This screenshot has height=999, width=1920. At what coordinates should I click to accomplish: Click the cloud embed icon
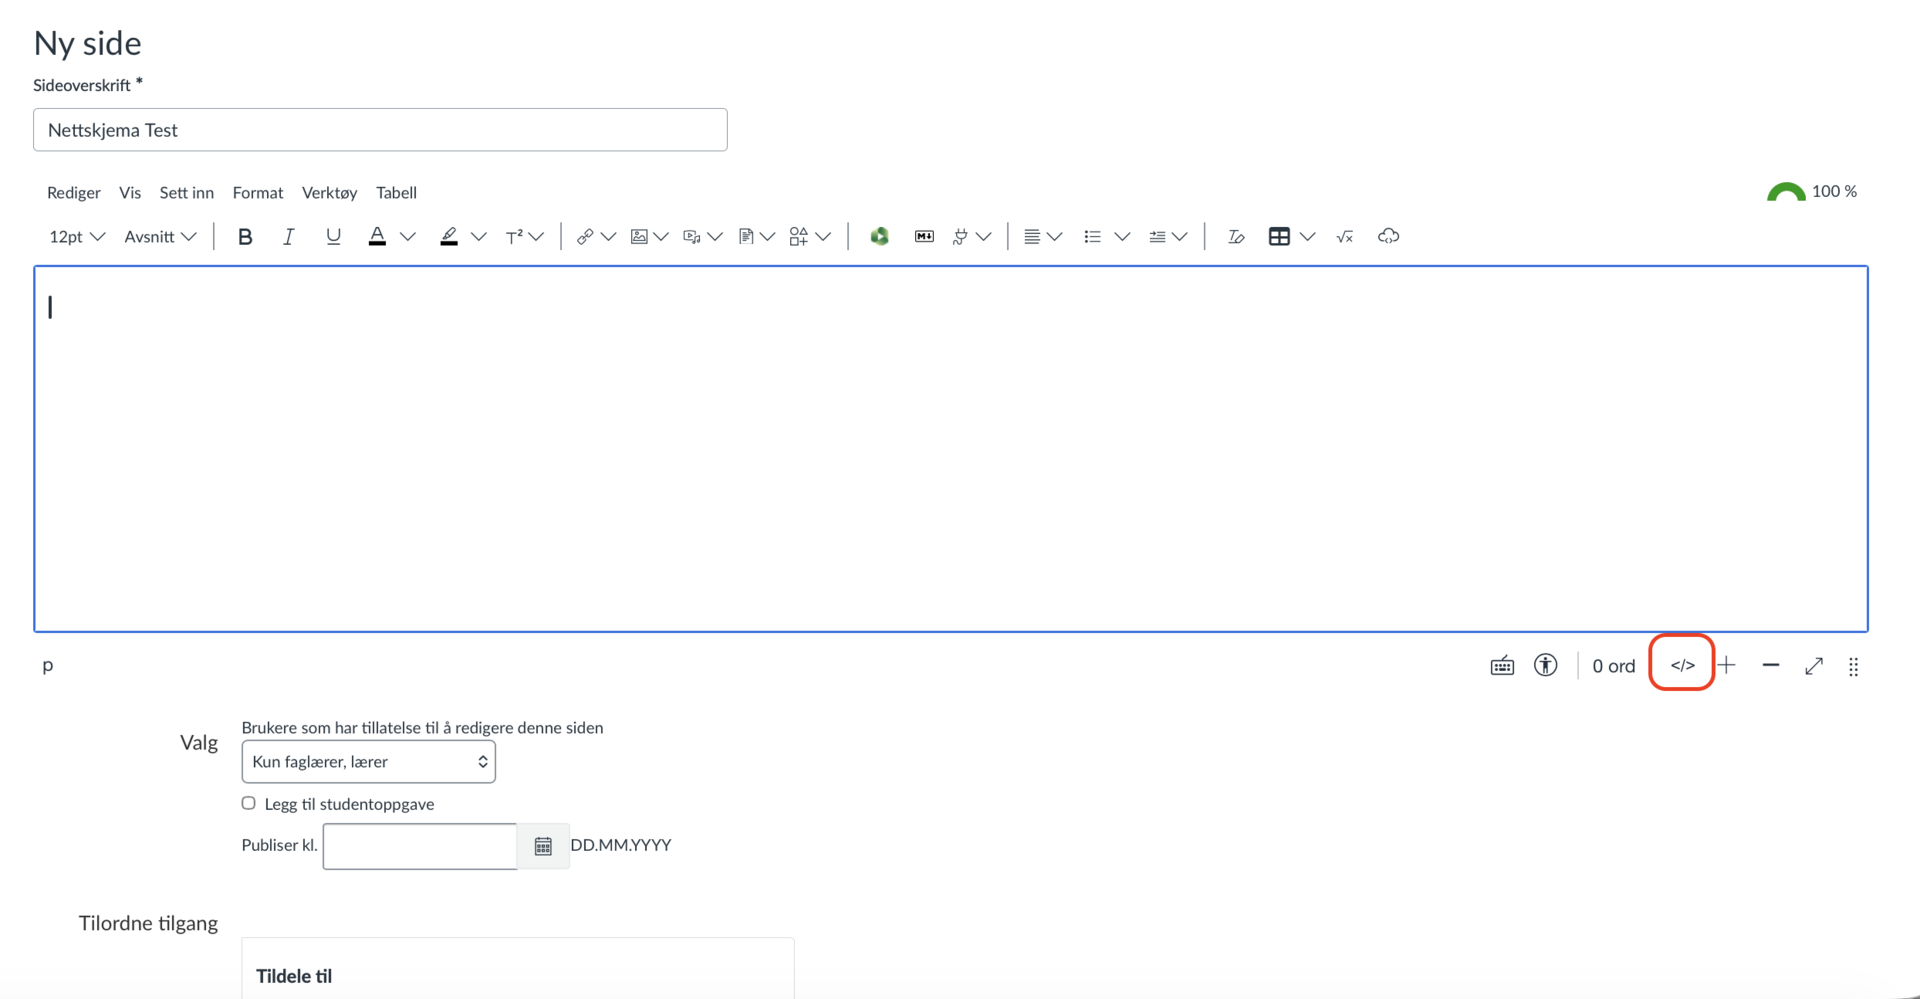click(1388, 237)
